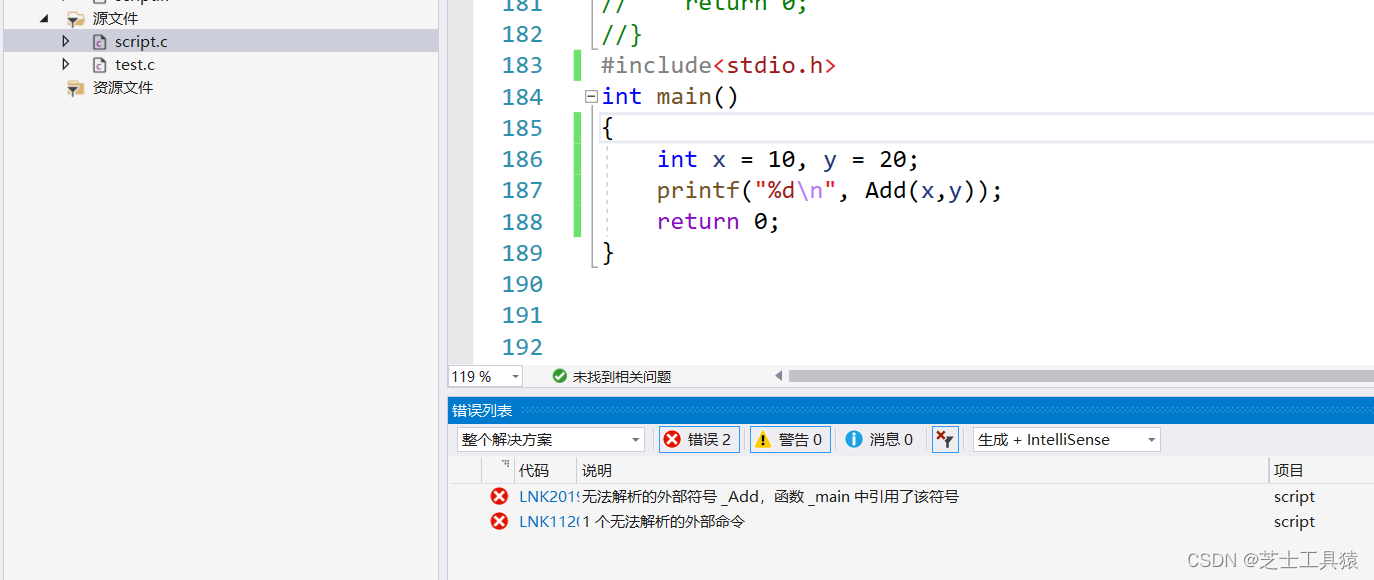Select the 无法解析的外部符号 _Add error description
1374x580 pixels.
pos(771,496)
